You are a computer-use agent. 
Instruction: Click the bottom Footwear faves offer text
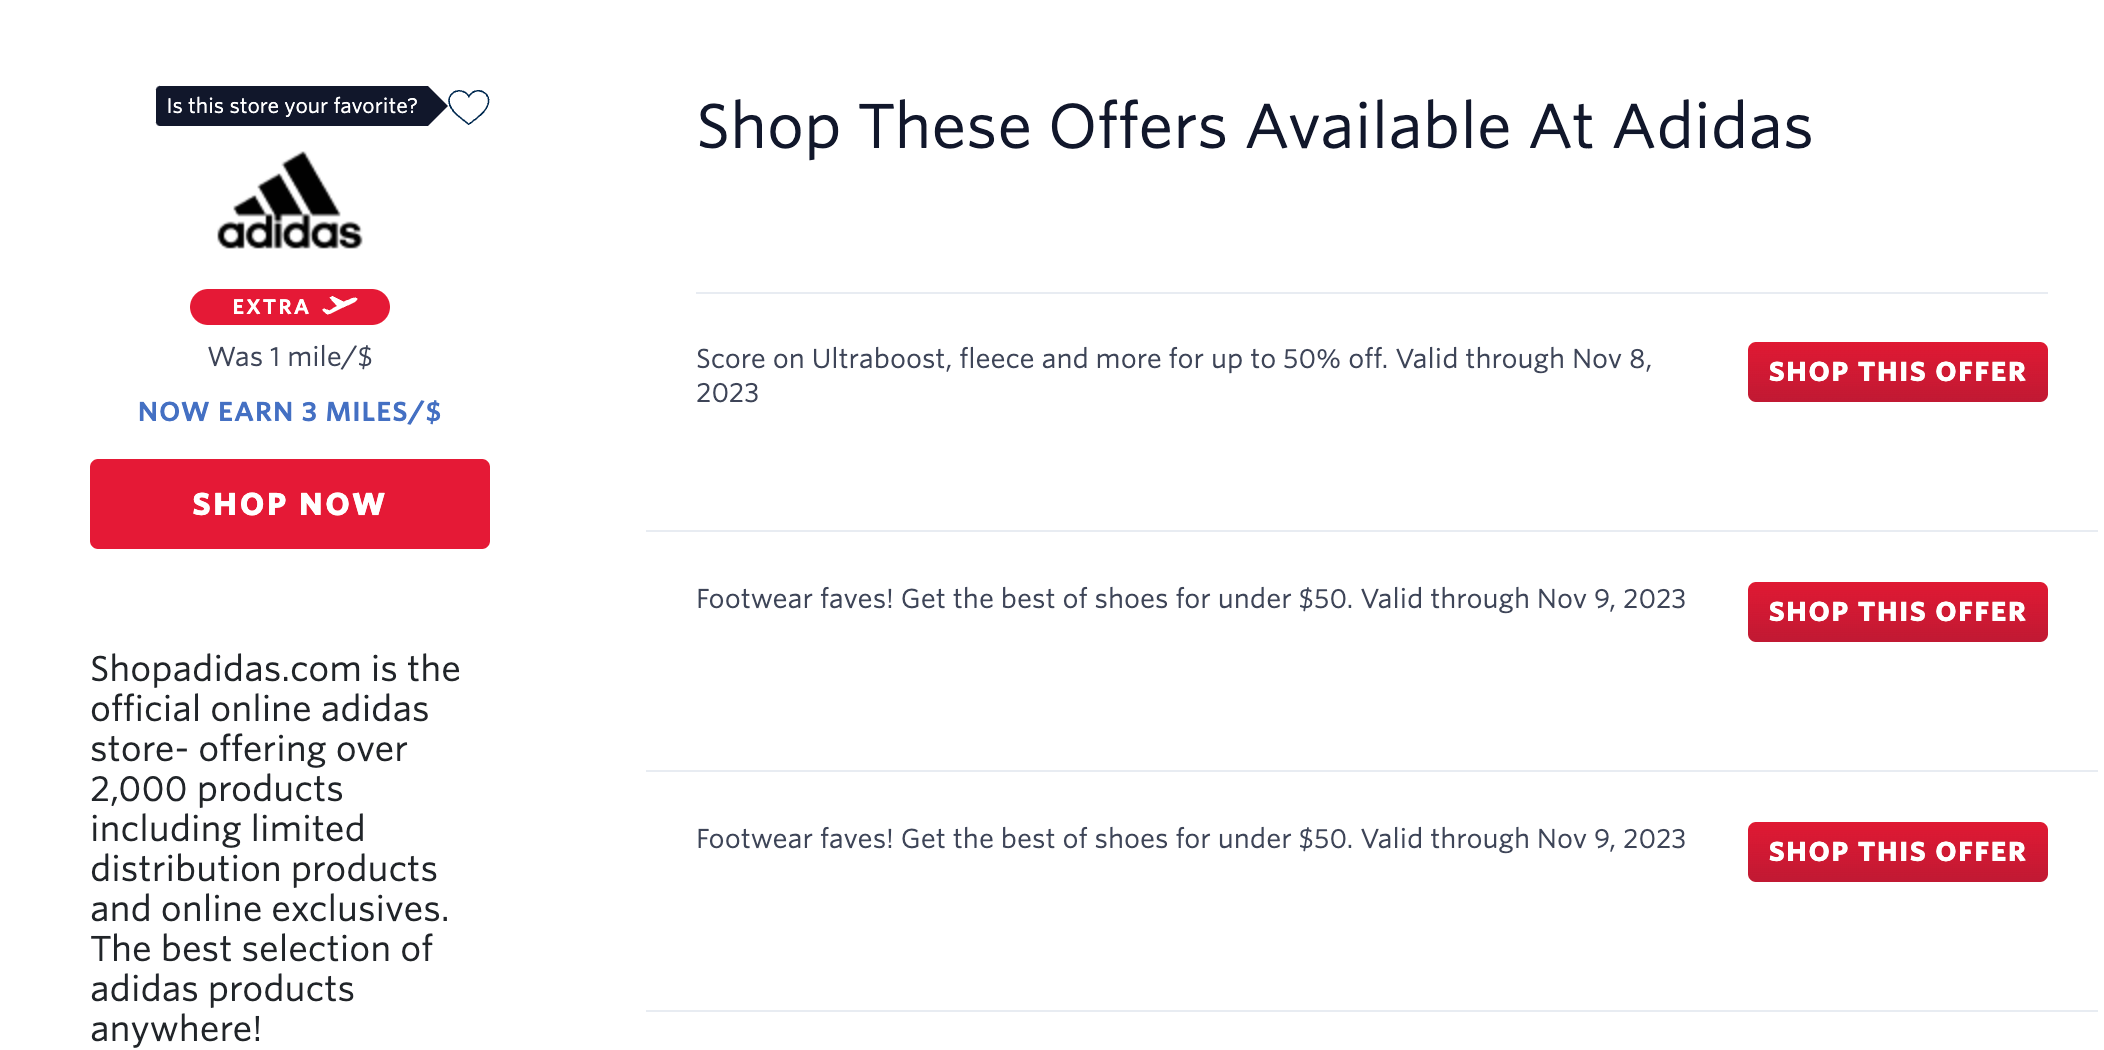[x=1190, y=839]
